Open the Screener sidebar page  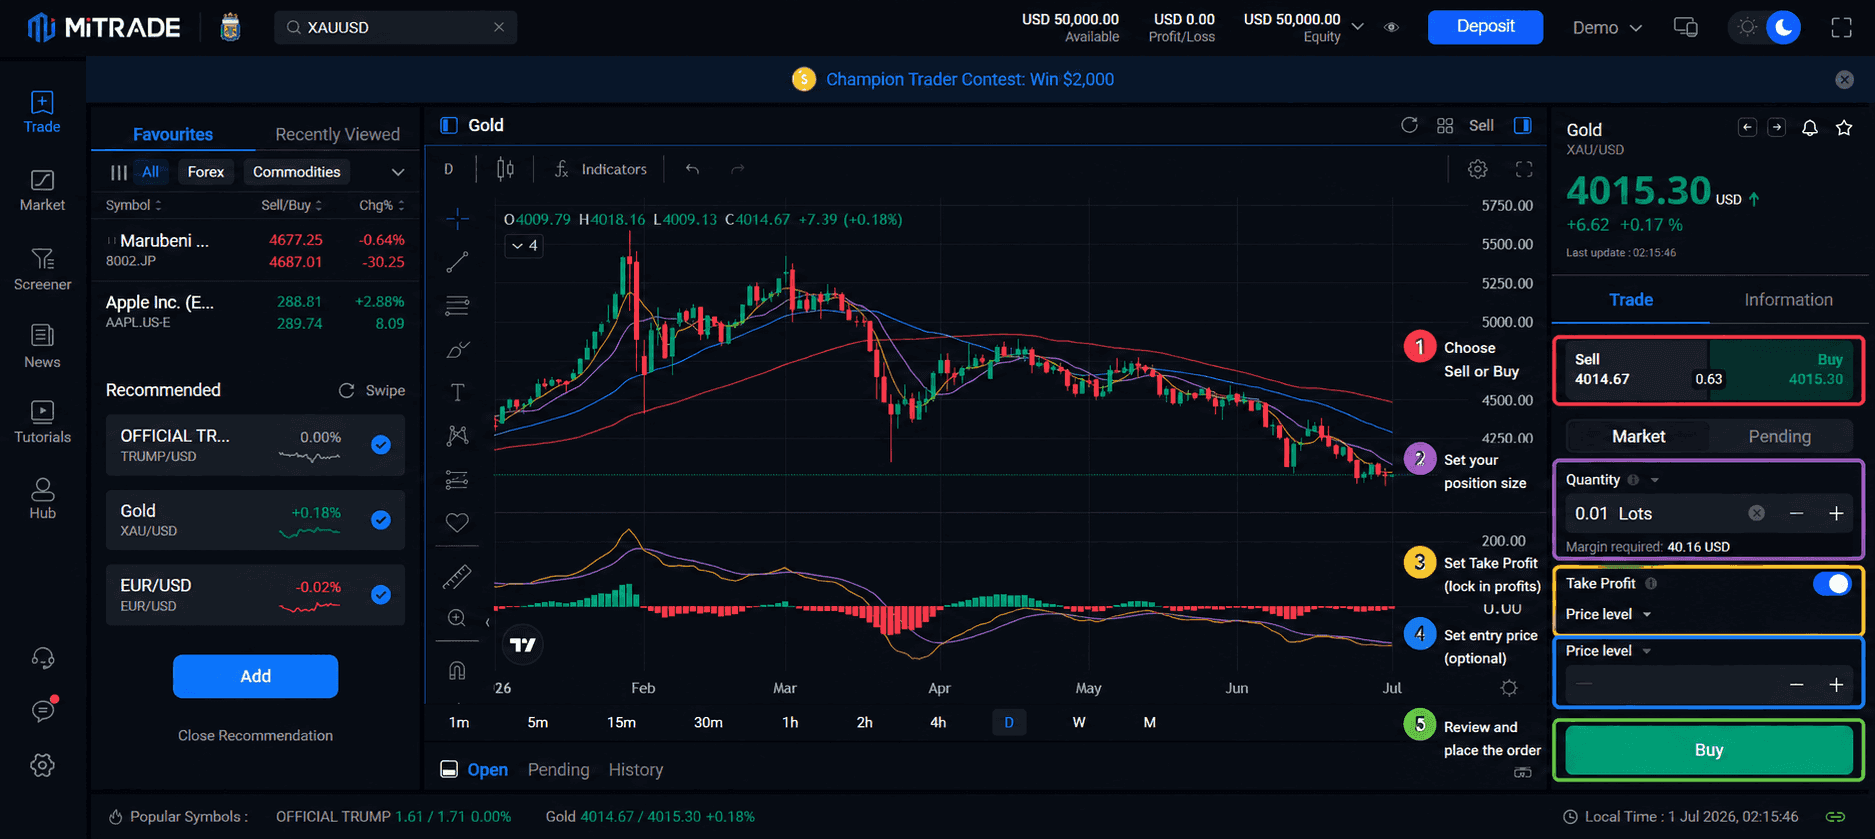click(x=42, y=270)
